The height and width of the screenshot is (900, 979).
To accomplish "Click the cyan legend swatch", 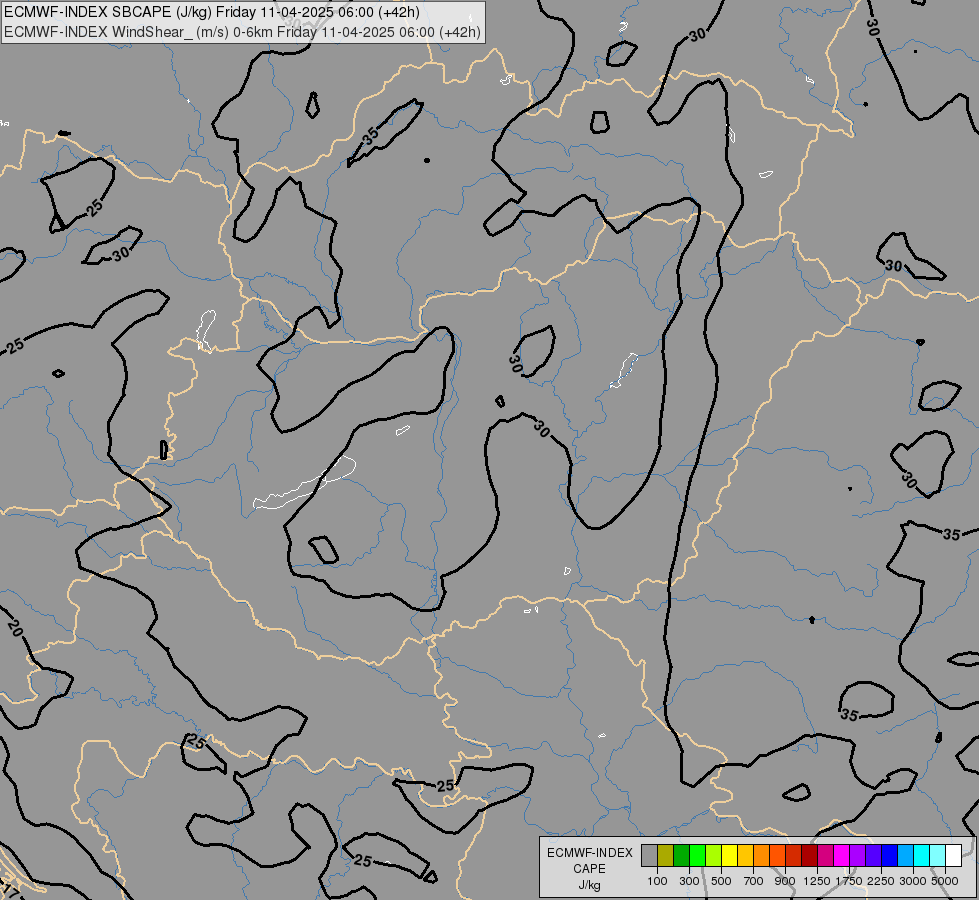I will click(922, 856).
